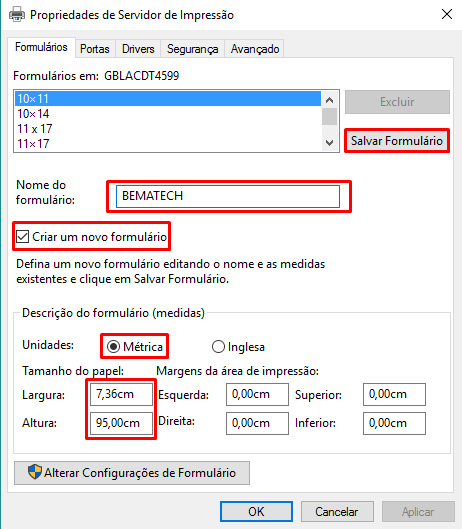
Task: Click the form list scroll down arrow
Action: [329, 142]
